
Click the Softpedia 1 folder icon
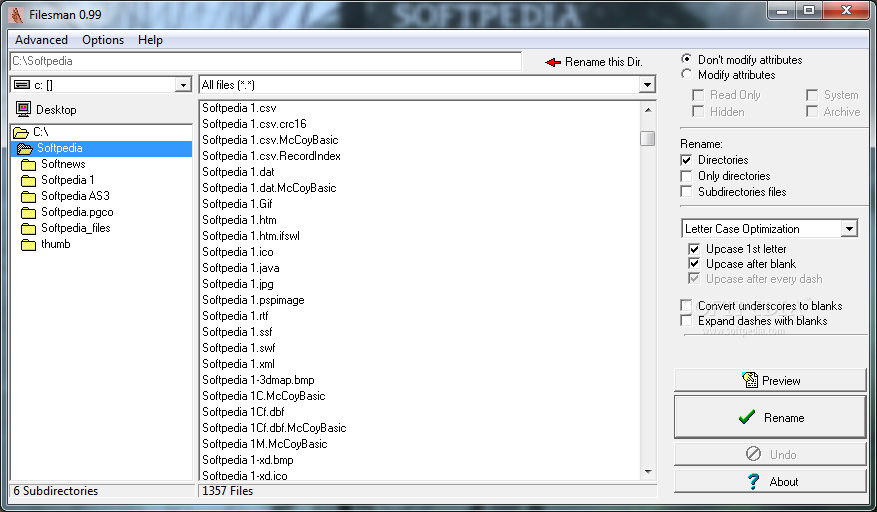click(x=29, y=181)
